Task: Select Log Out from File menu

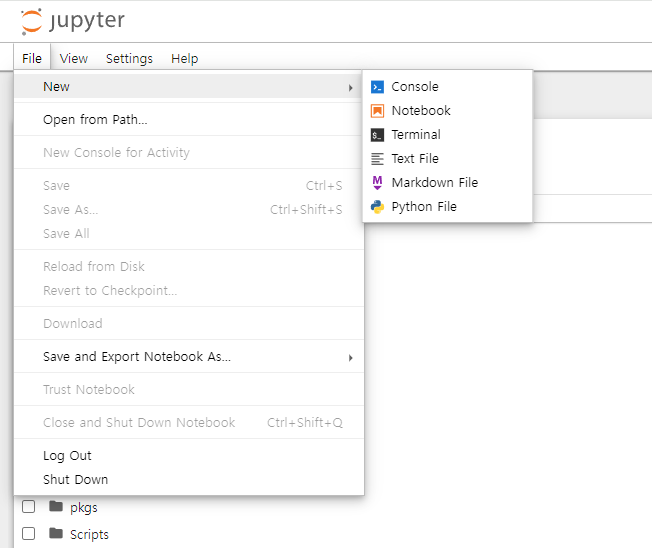Action: pyautogui.click(x=189, y=456)
